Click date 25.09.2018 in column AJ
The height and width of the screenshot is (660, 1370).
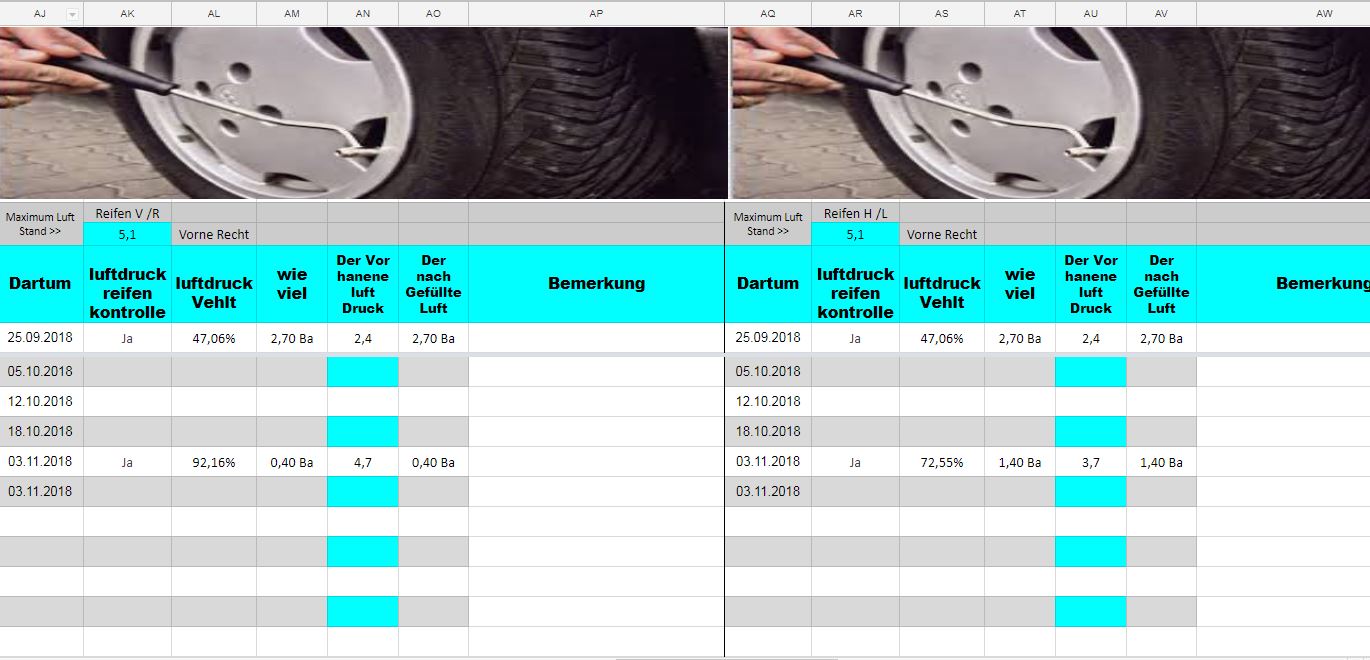[41, 338]
